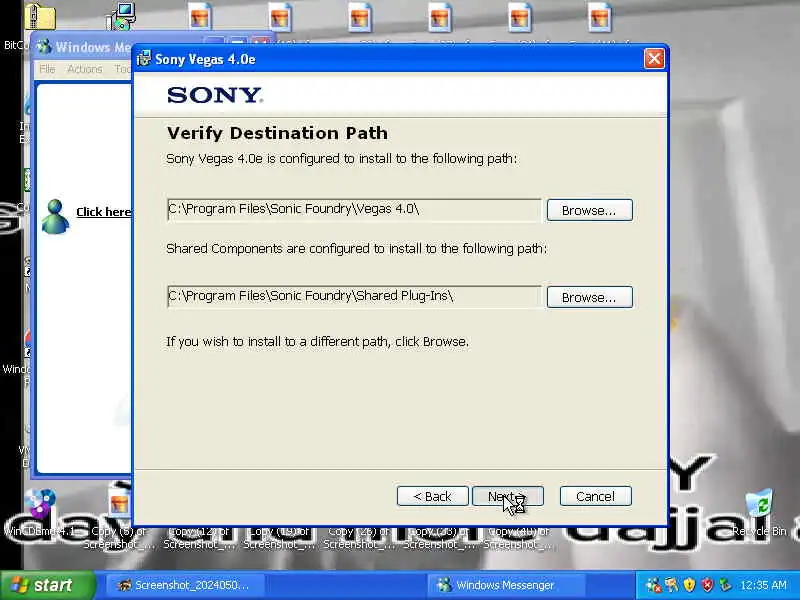Click the Messenger icon in system tray
The width and height of the screenshot is (800, 600).
point(653,585)
